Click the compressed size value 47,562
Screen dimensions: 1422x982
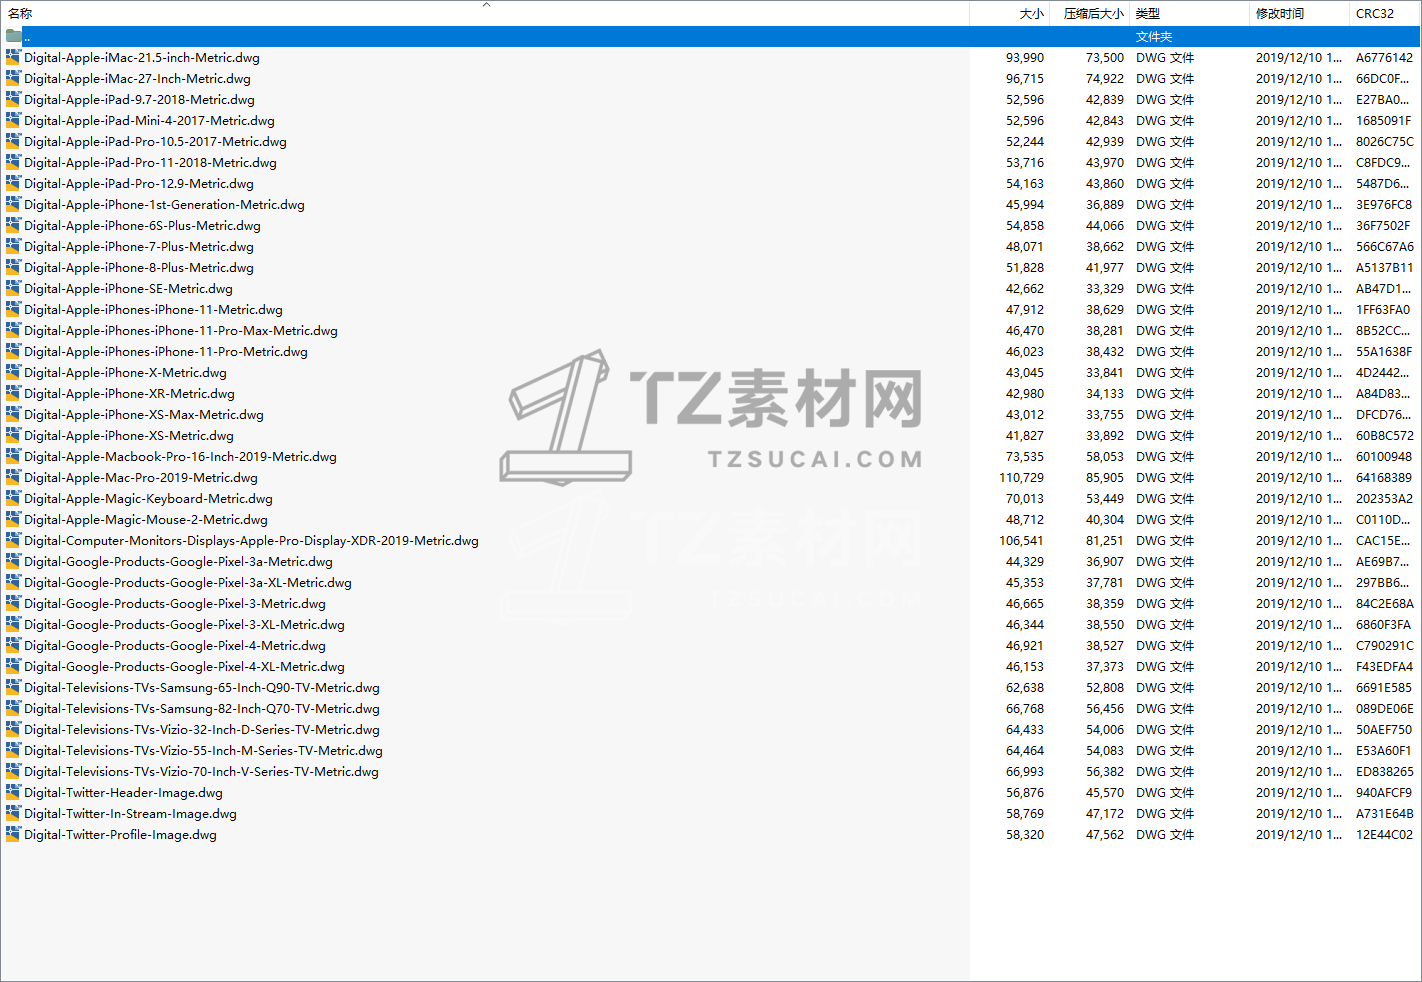point(1105,835)
